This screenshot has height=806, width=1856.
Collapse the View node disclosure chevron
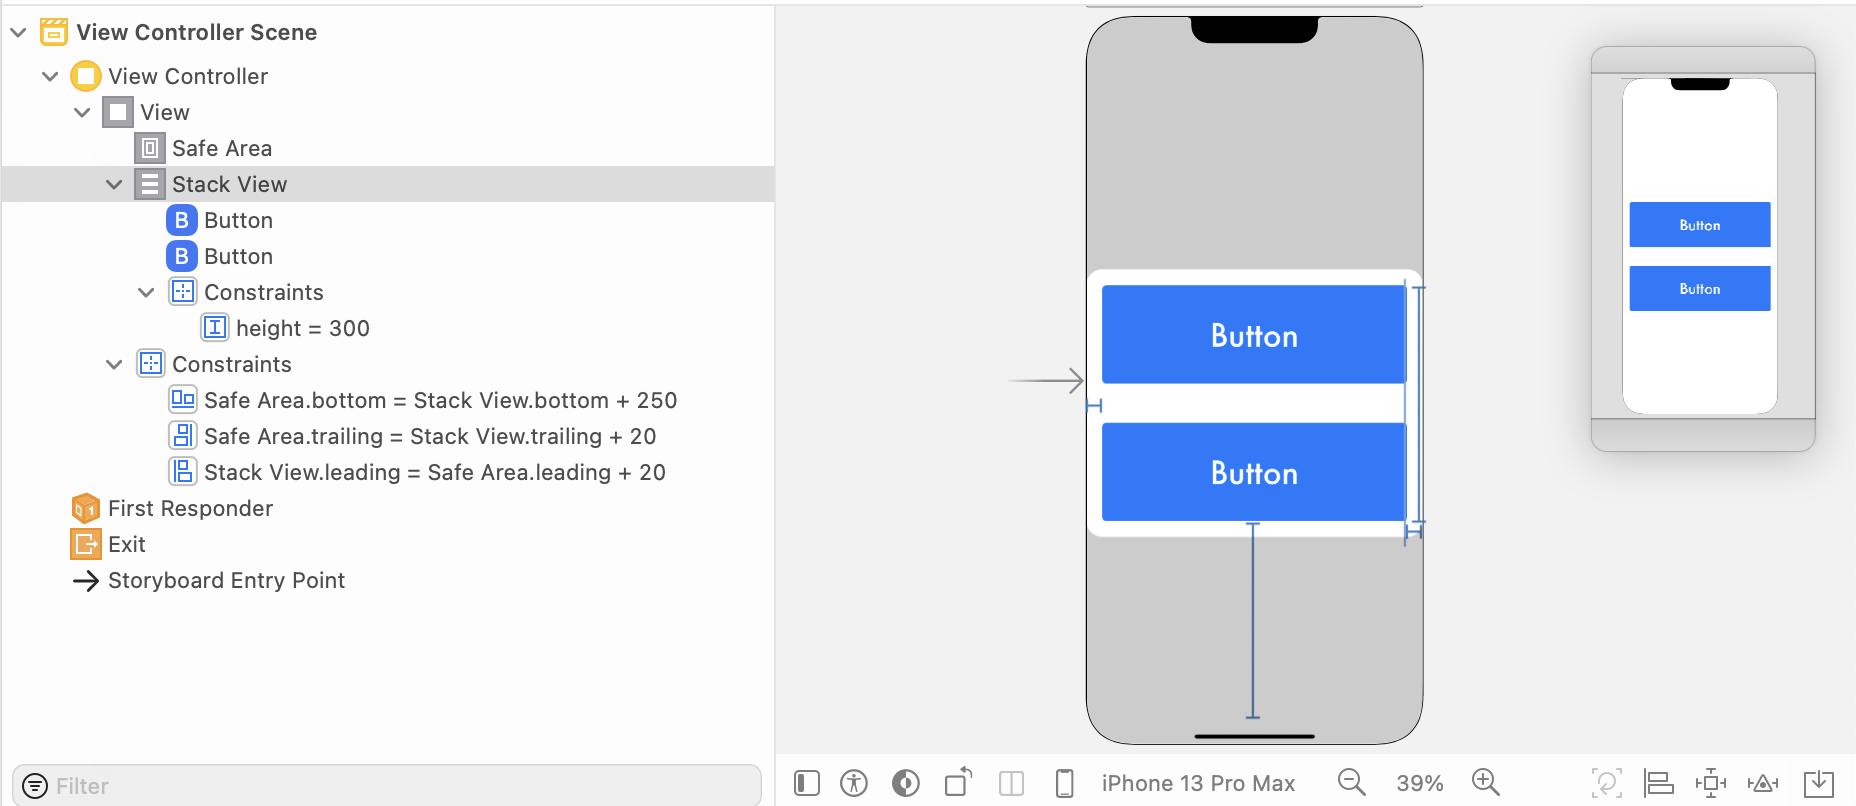click(82, 112)
